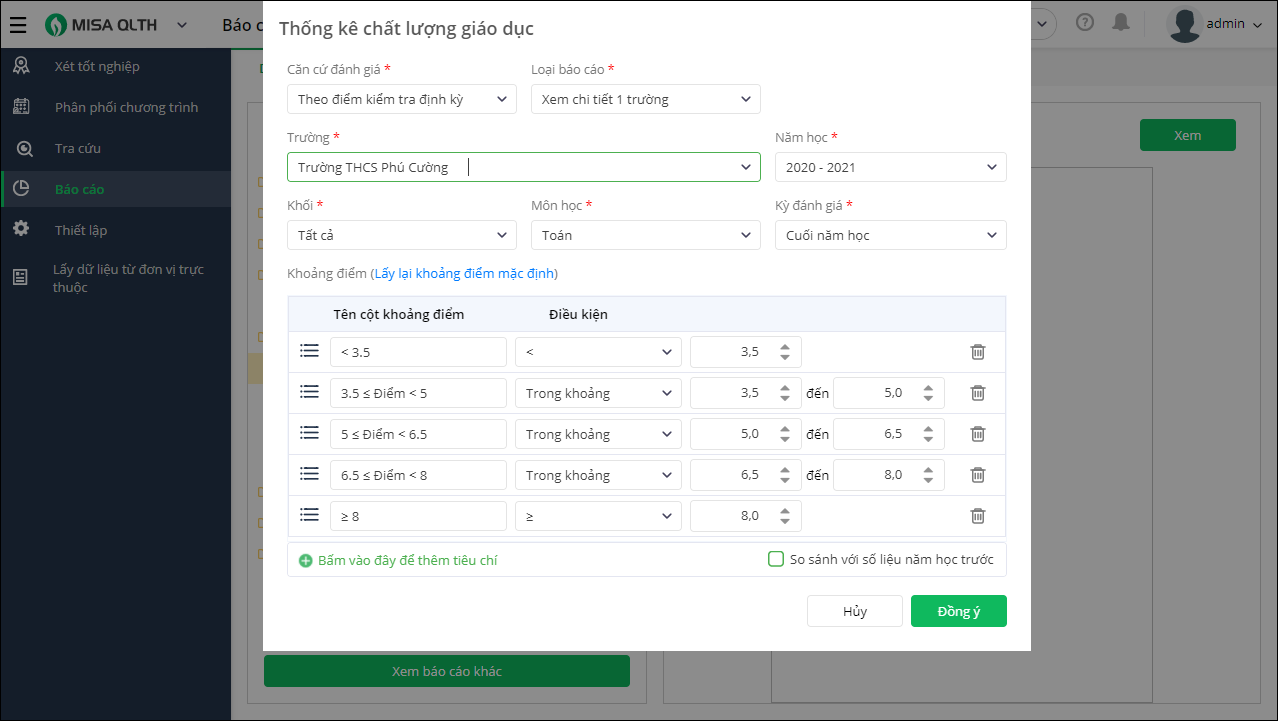The height and width of the screenshot is (721, 1278).
Task: Open Thiết lập settings in sidebar
Action: point(80,230)
